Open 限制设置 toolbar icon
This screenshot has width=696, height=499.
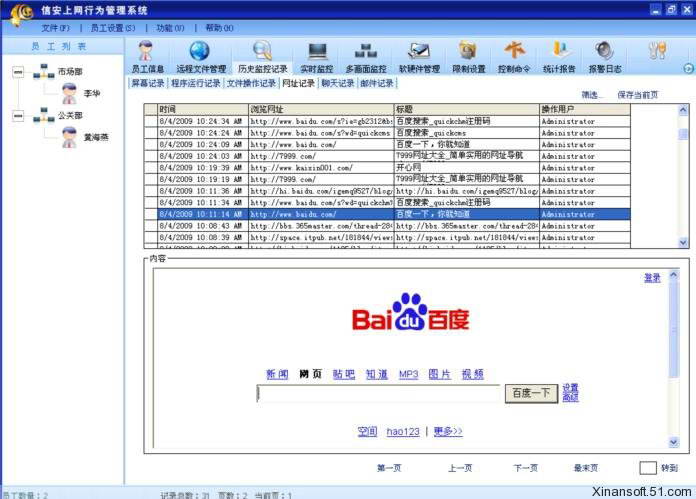tap(468, 56)
